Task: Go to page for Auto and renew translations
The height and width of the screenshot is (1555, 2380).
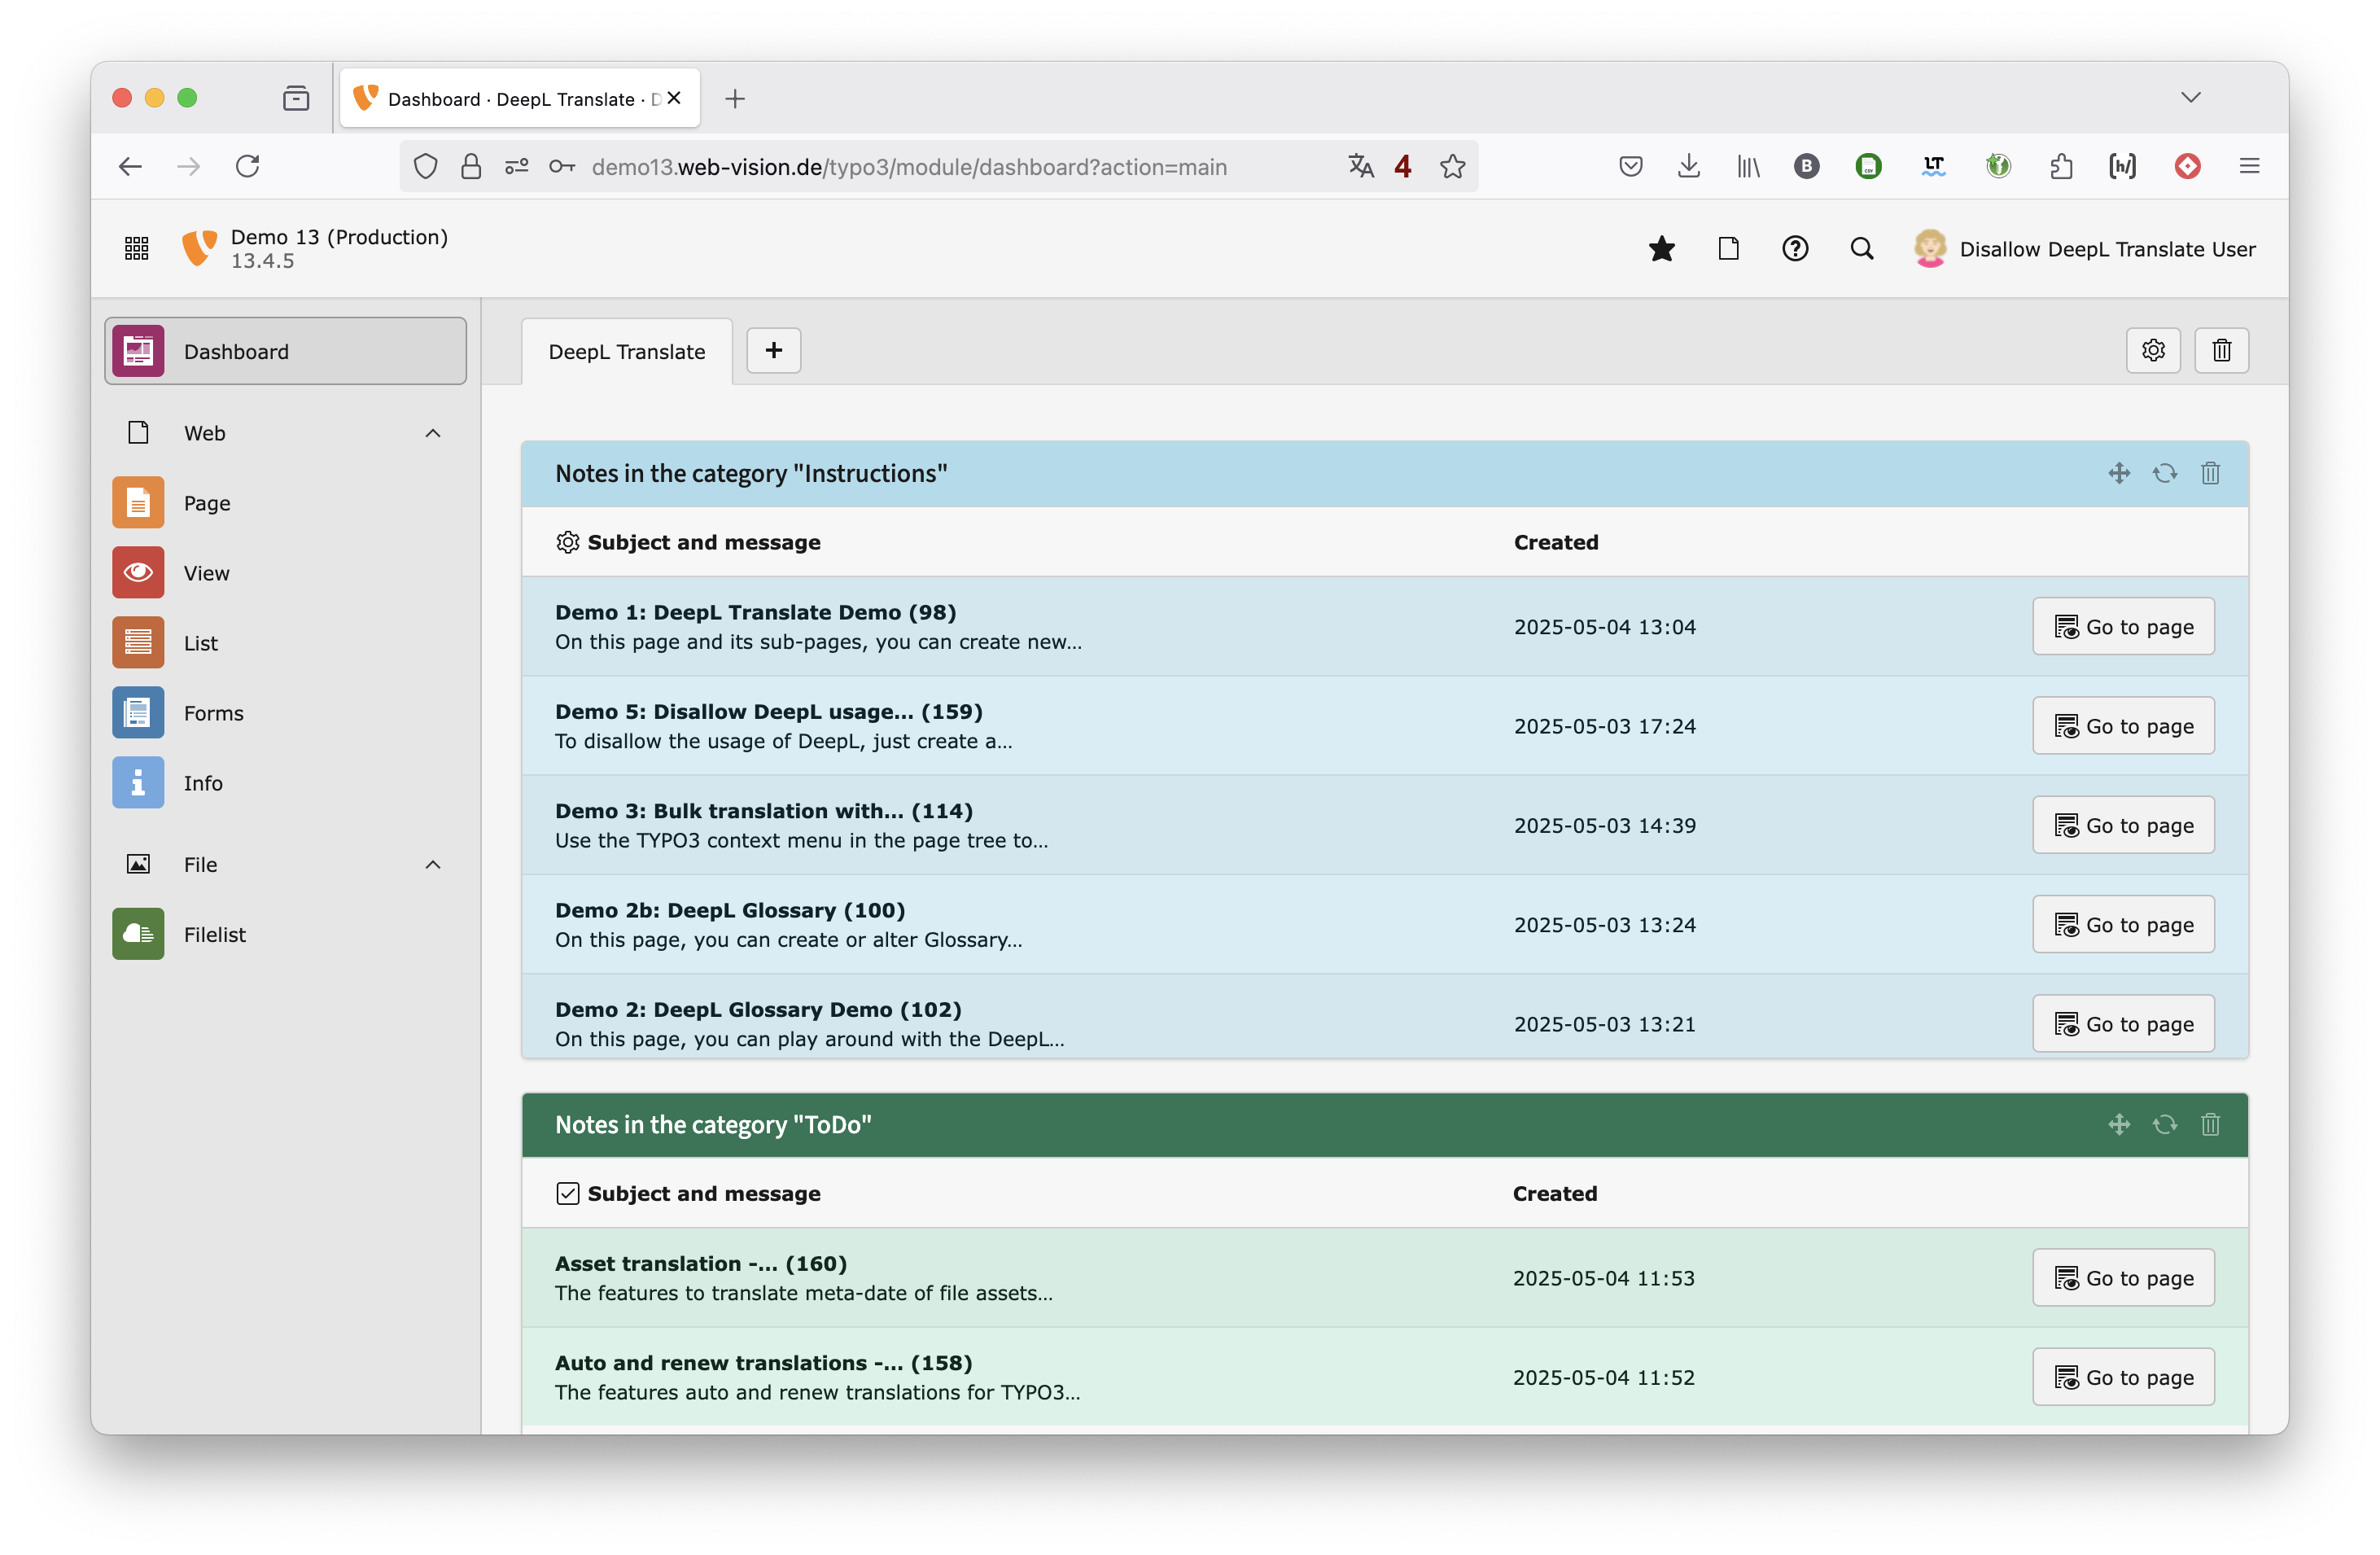Action: coord(2123,1377)
